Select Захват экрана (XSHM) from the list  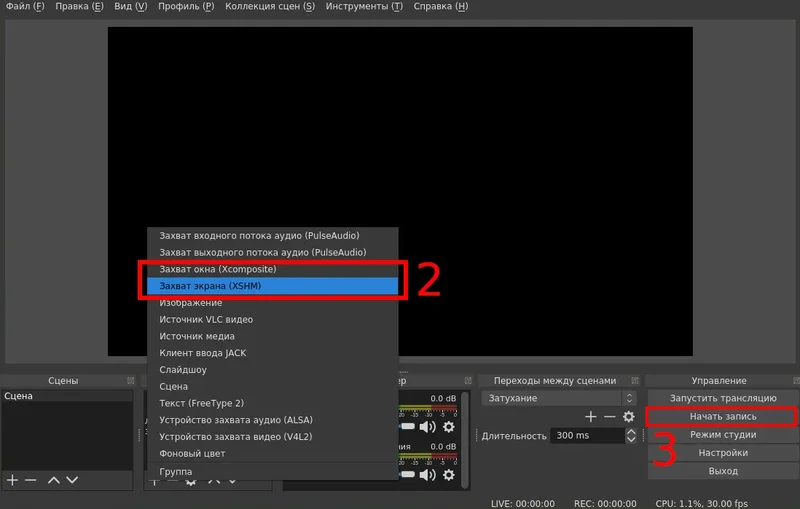pos(272,286)
